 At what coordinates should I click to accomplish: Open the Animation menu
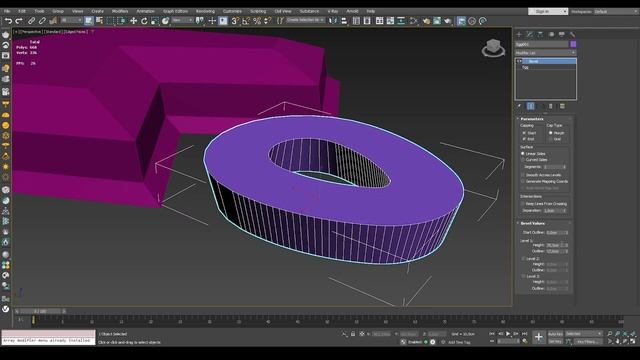click(145, 11)
